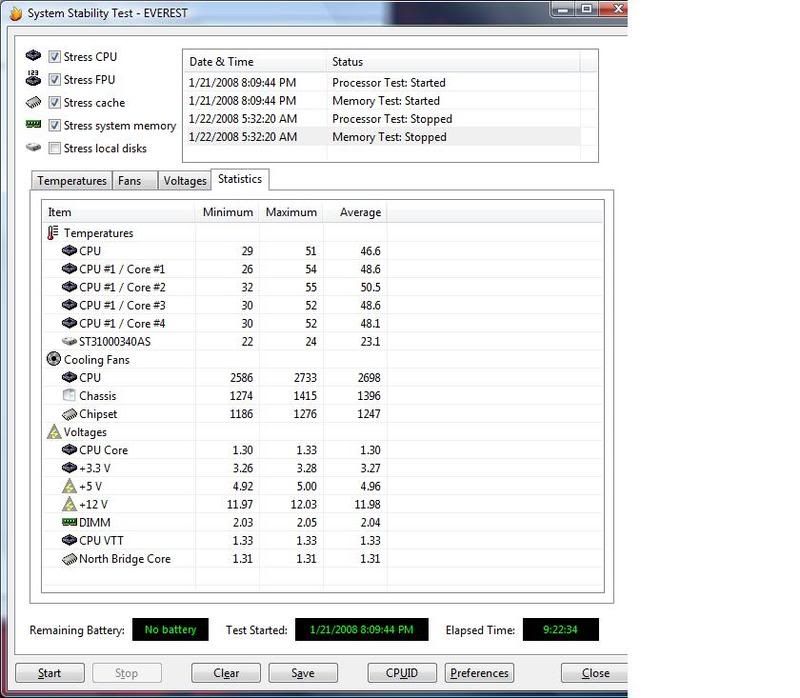Click the Status log column header
This screenshot has height=698, width=800.
[x=453, y=62]
